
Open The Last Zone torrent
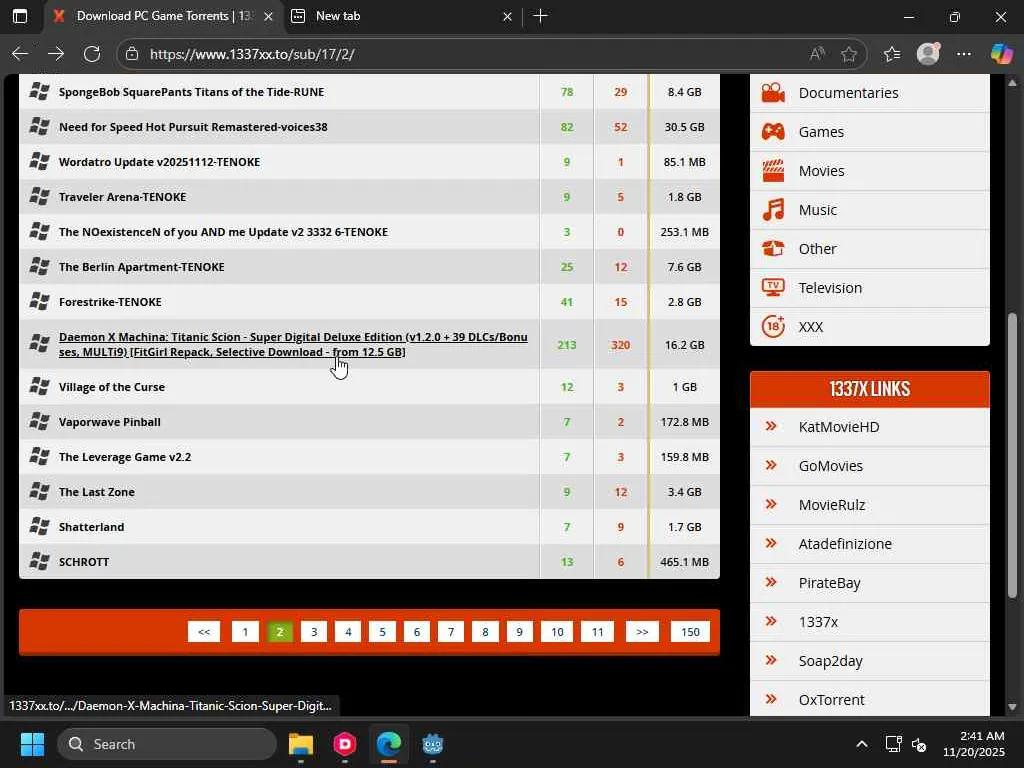tap(97, 492)
